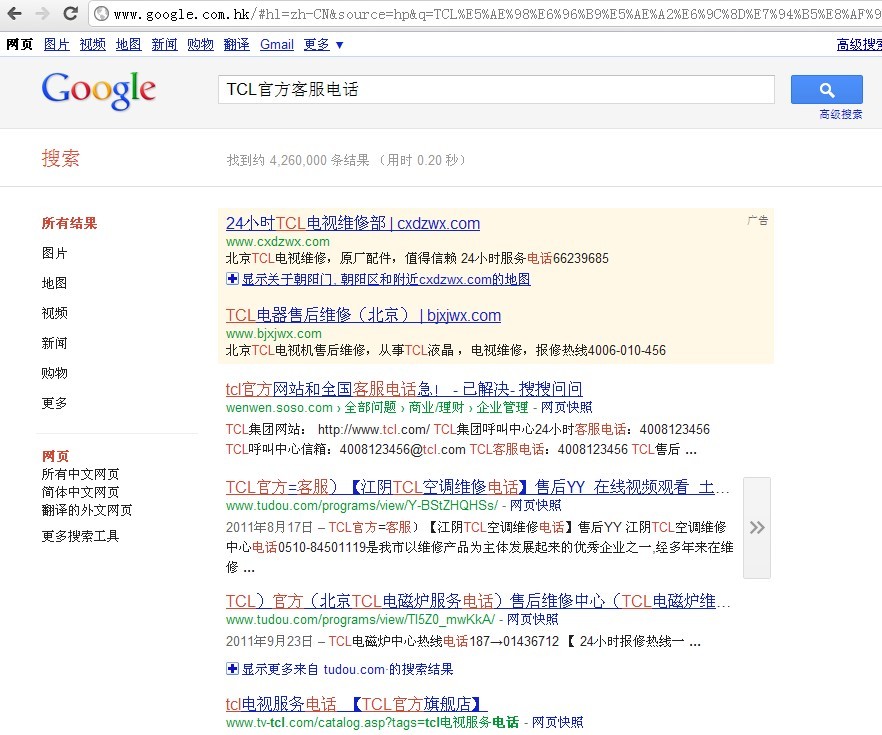The width and height of the screenshot is (882, 735).
Task: Open 地图 in the top navigation
Action: [x=129, y=44]
